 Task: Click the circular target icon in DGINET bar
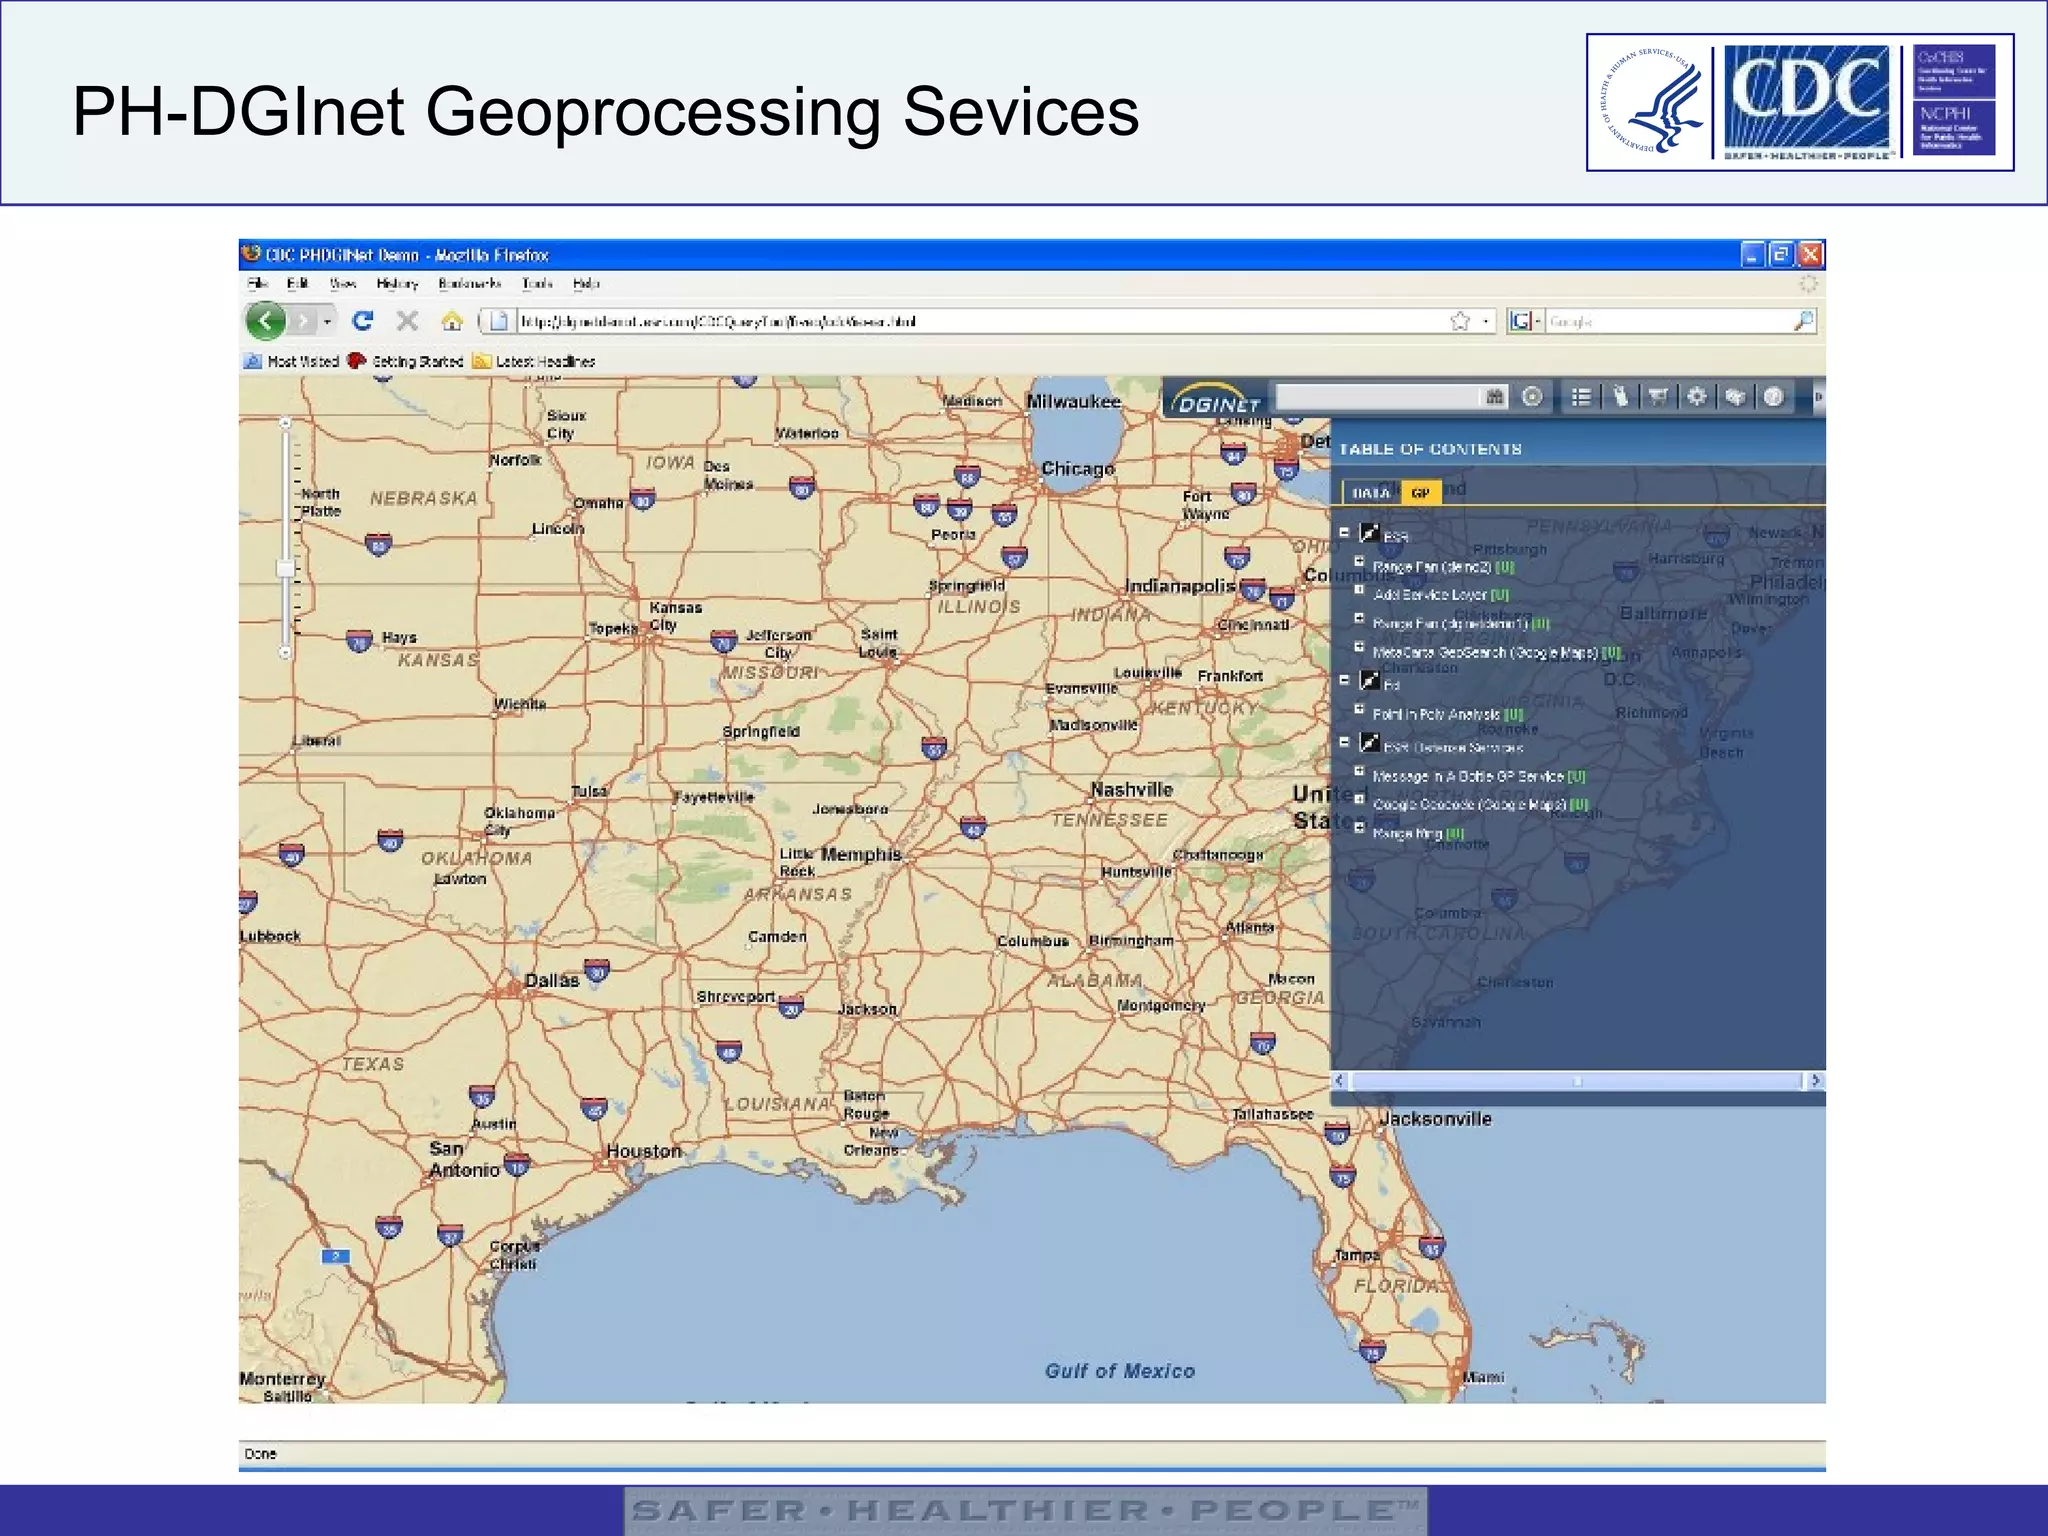coord(1532,397)
